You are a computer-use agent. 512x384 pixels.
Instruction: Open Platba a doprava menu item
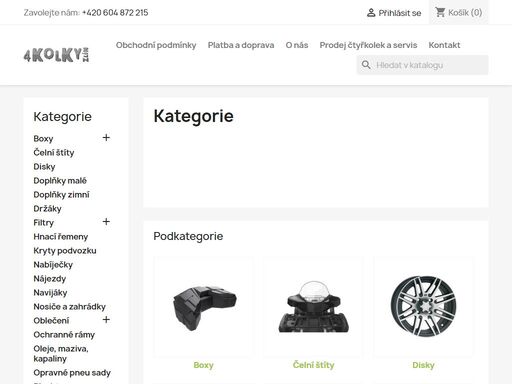point(241,45)
